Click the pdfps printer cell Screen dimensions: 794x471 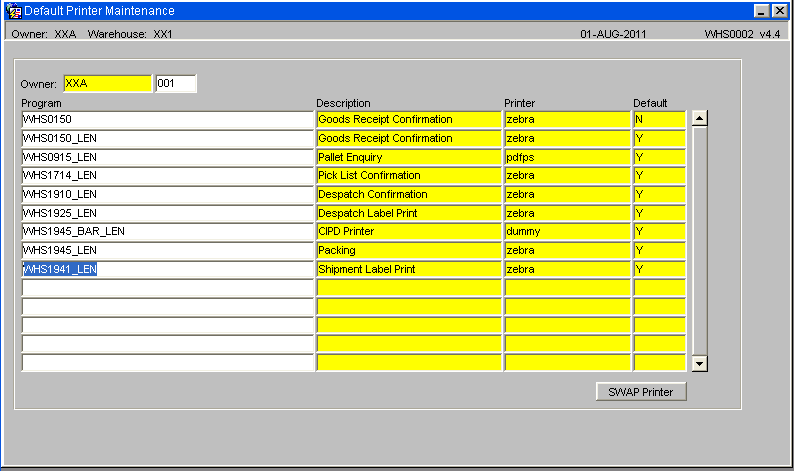click(x=567, y=157)
